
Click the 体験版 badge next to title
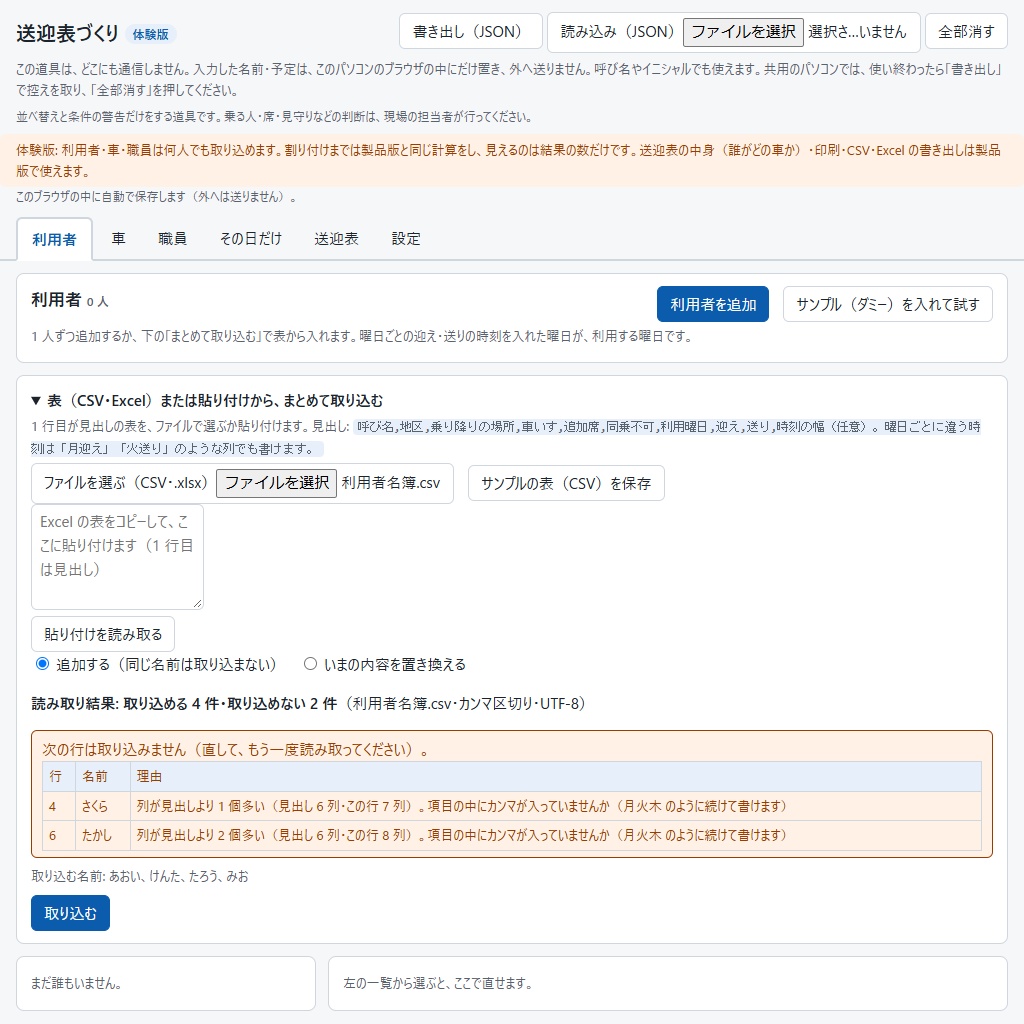tap(151, 34)
